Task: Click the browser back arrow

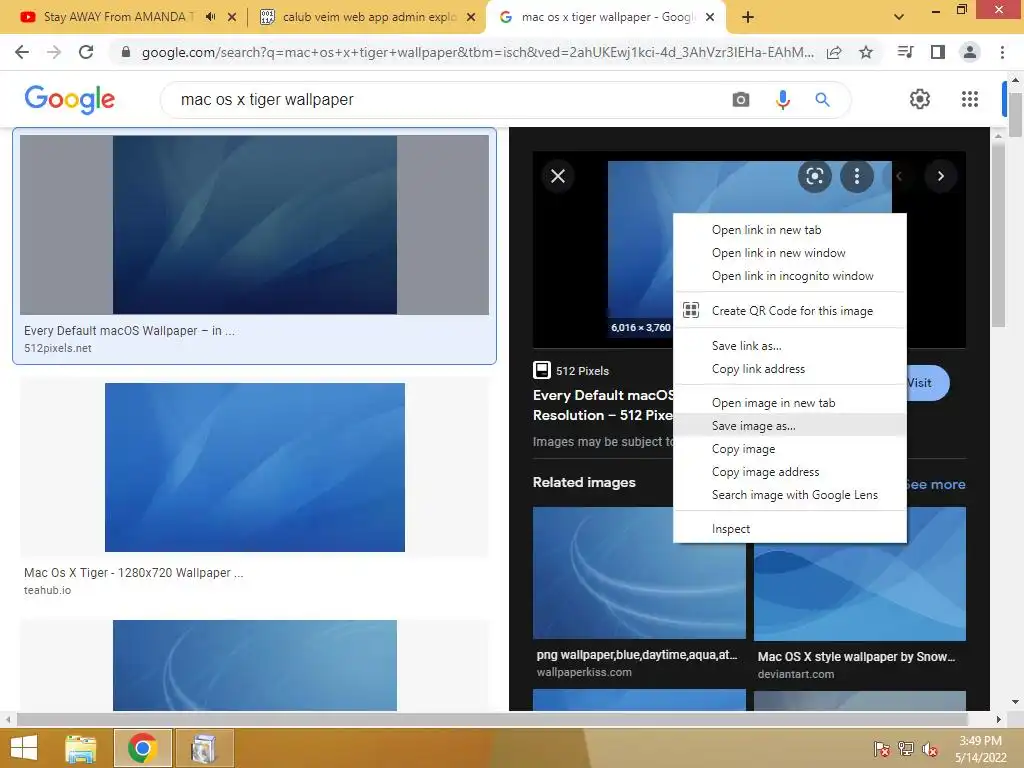Action: pos(22,52)
